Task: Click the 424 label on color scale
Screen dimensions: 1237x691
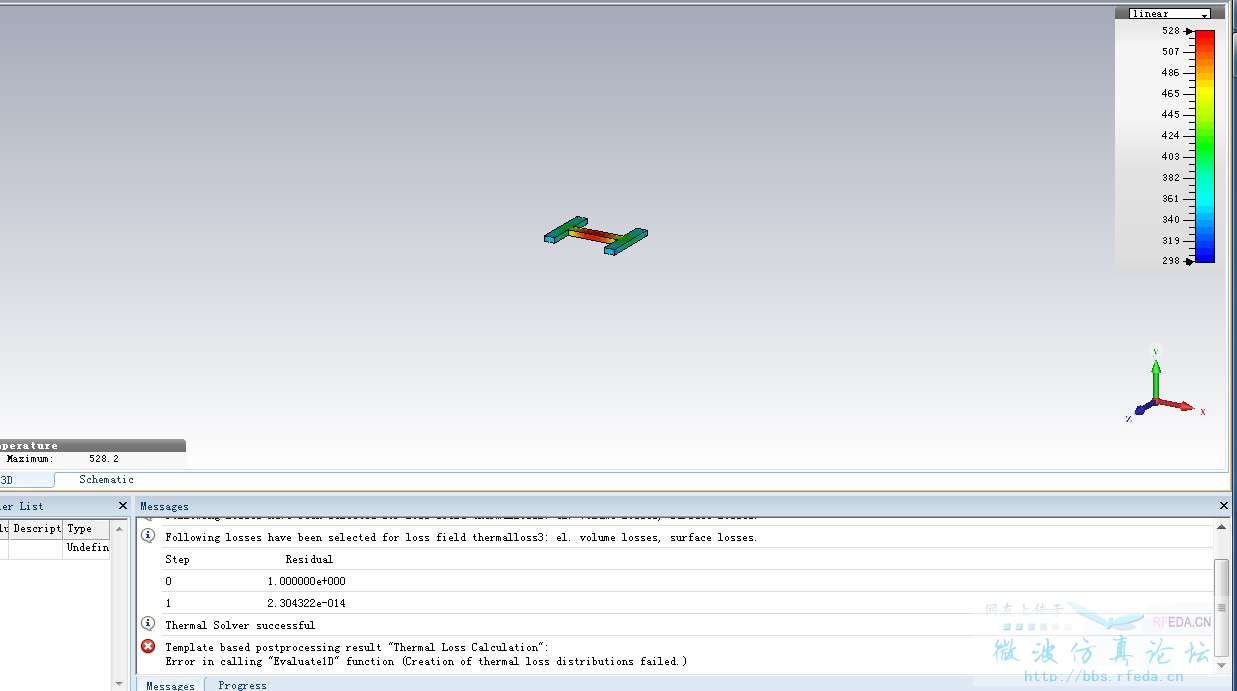Action: click(x=1170, y=135)
